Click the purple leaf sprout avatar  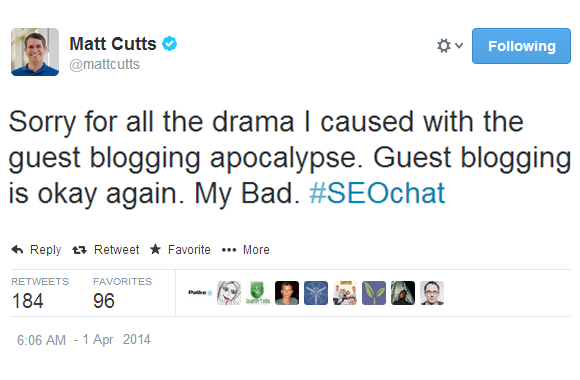tap(374, 293)
